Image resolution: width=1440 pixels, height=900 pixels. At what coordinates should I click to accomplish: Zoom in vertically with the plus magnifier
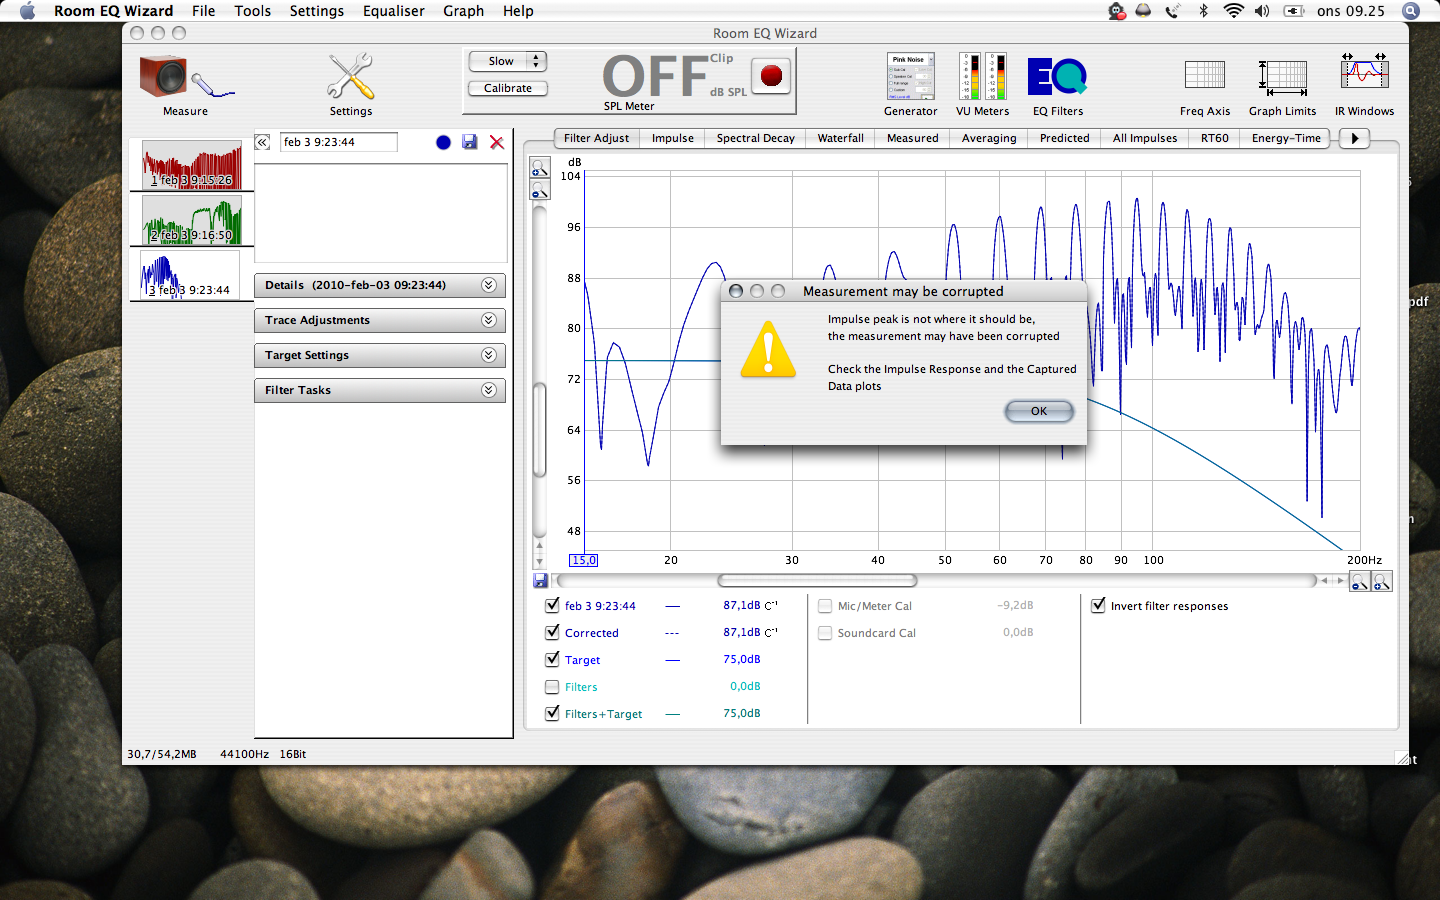coord(540,168)
